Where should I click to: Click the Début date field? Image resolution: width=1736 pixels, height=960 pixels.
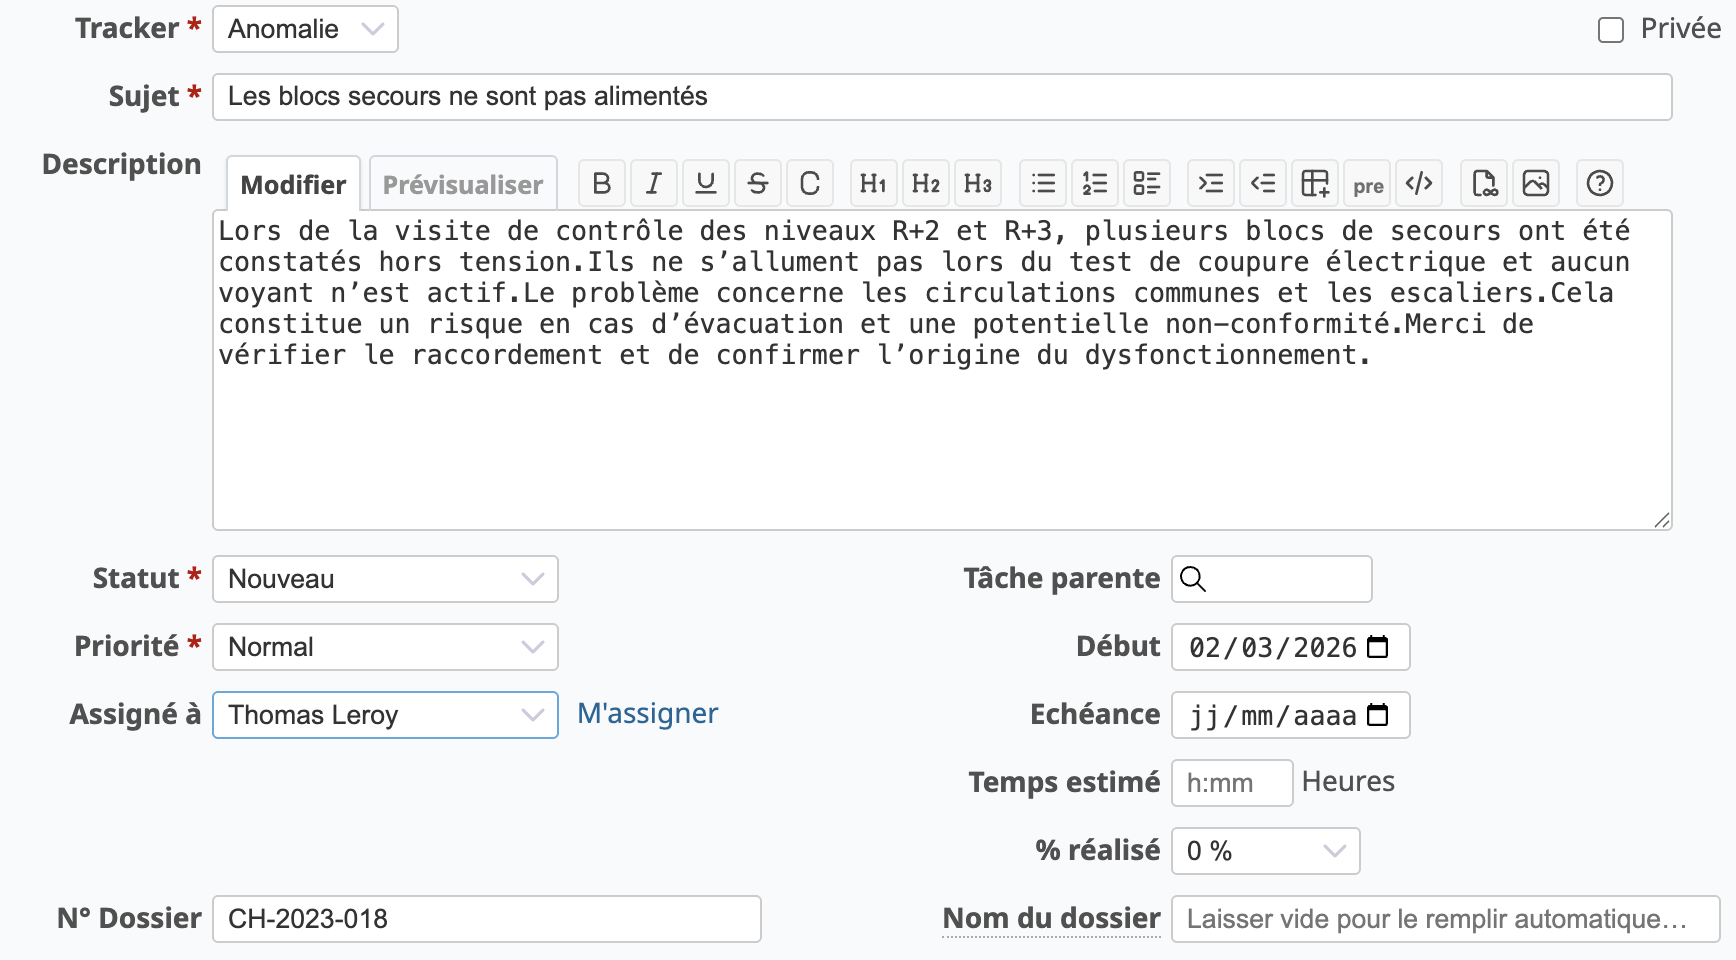pyautogui.click(x=1290, y=647)
